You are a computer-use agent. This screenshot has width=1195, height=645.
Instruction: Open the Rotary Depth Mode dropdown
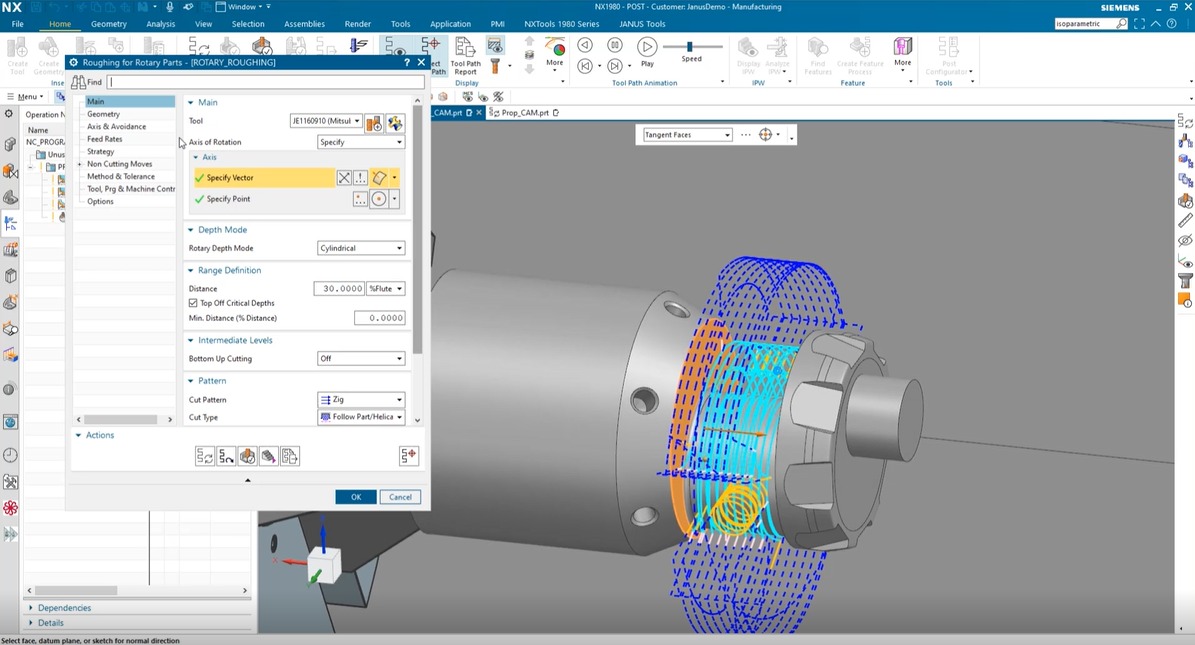coord(360,248)
